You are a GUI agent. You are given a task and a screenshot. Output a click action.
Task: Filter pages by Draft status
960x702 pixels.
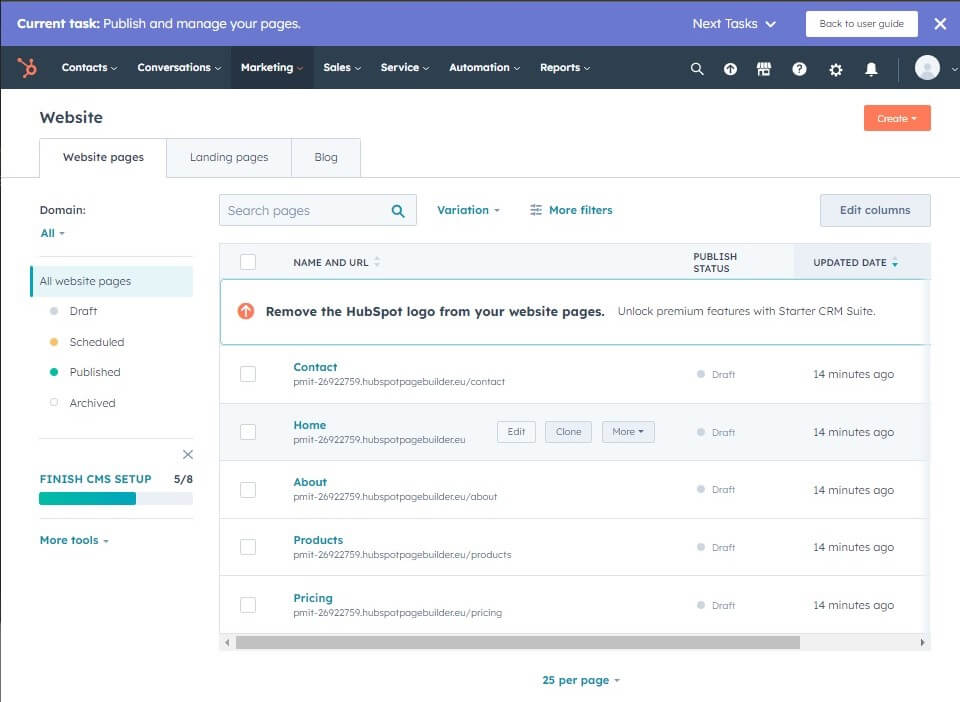pyautogui.click(x=83, y=311)
